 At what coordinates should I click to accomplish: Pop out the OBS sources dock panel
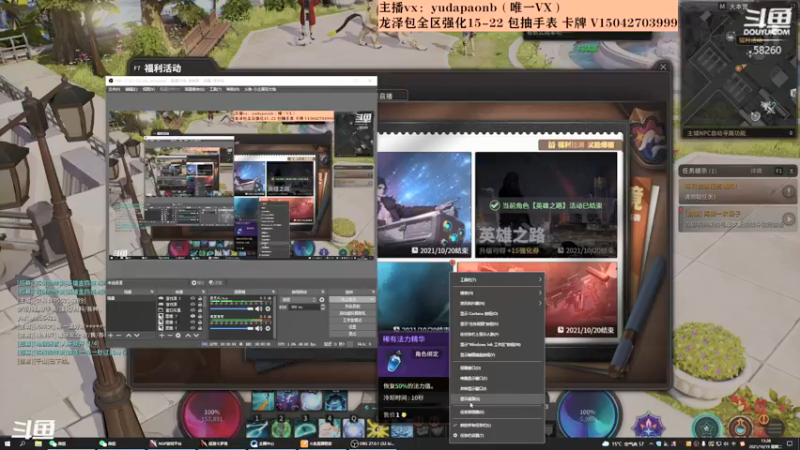(204, 292)
